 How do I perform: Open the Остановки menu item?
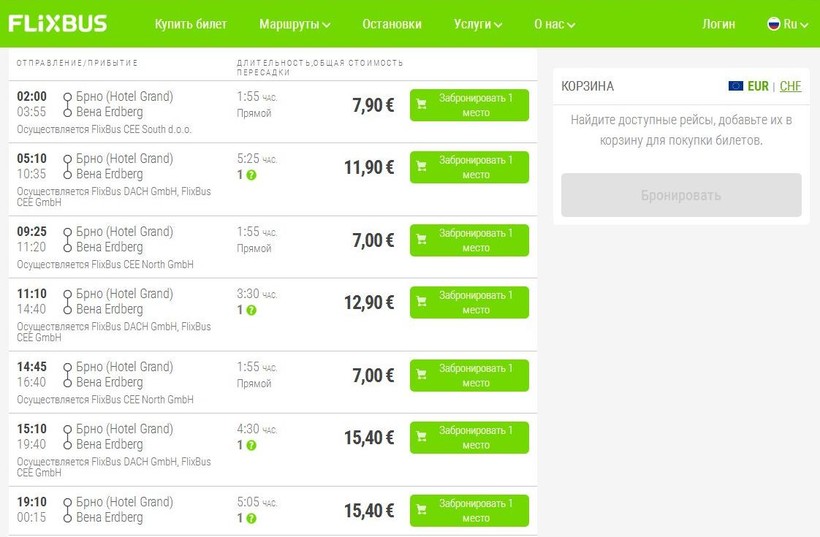click(x=392, y=24)
